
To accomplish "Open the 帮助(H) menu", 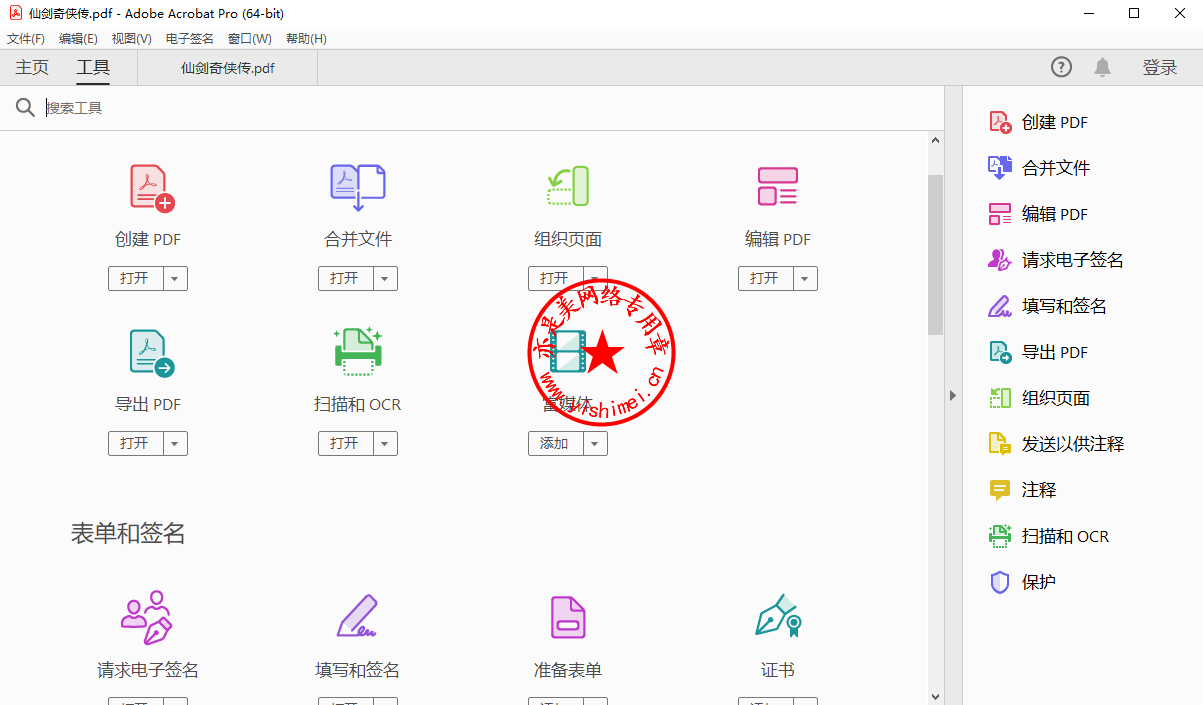I will point(305,38).
